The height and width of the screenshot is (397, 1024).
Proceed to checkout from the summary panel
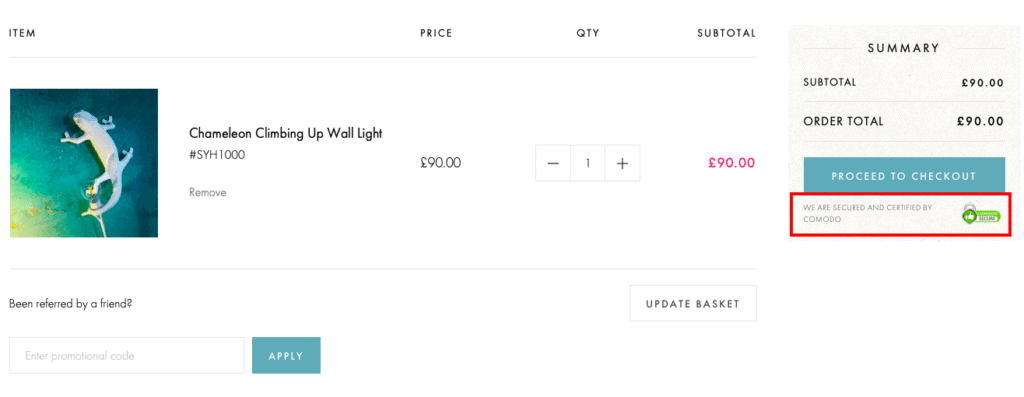pyautogui.click(x=904, y=176)
